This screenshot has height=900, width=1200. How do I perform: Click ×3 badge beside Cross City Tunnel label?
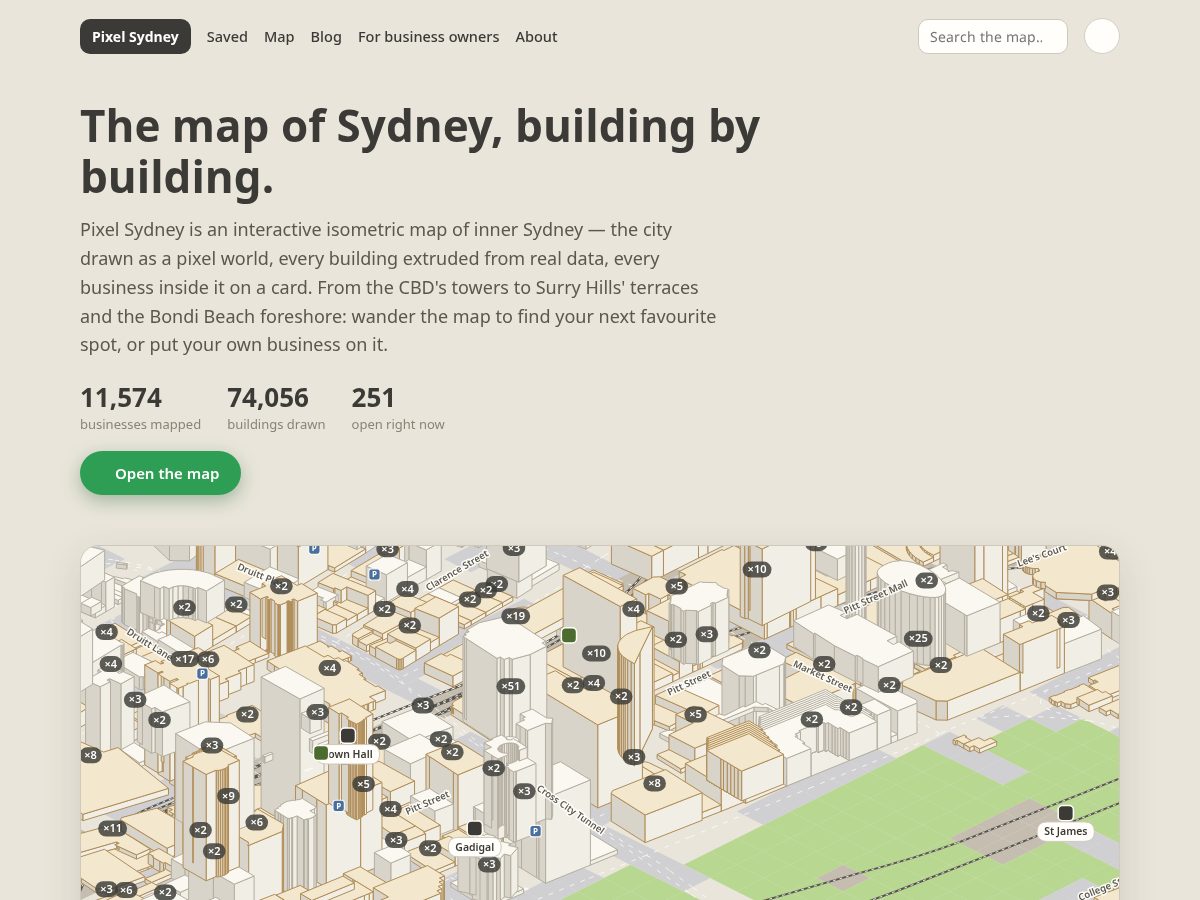524,791
